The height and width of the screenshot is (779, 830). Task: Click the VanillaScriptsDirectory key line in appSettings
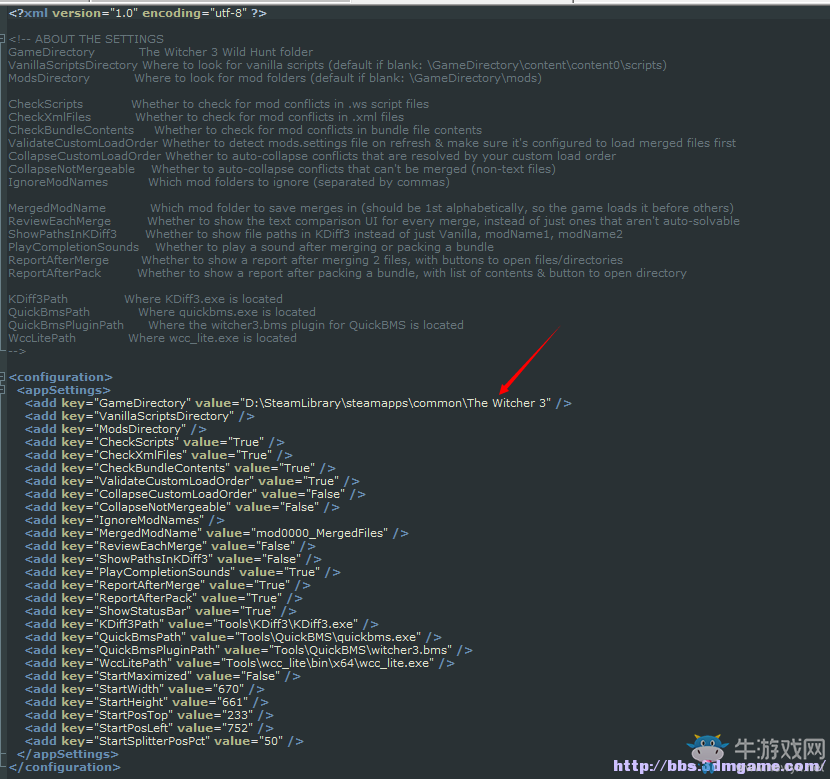pos(140,416)
